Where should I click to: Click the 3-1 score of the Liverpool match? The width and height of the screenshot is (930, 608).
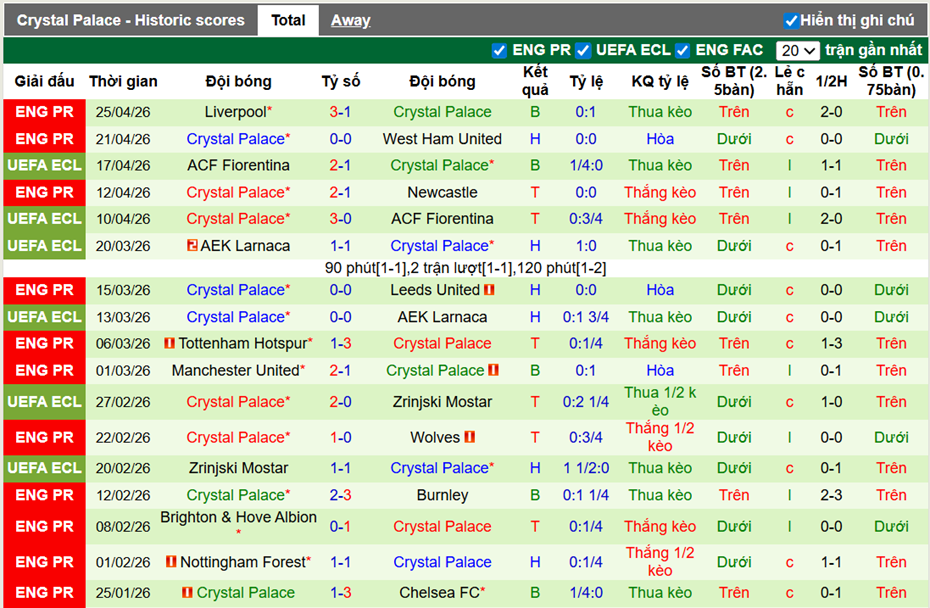pos(340,112)
